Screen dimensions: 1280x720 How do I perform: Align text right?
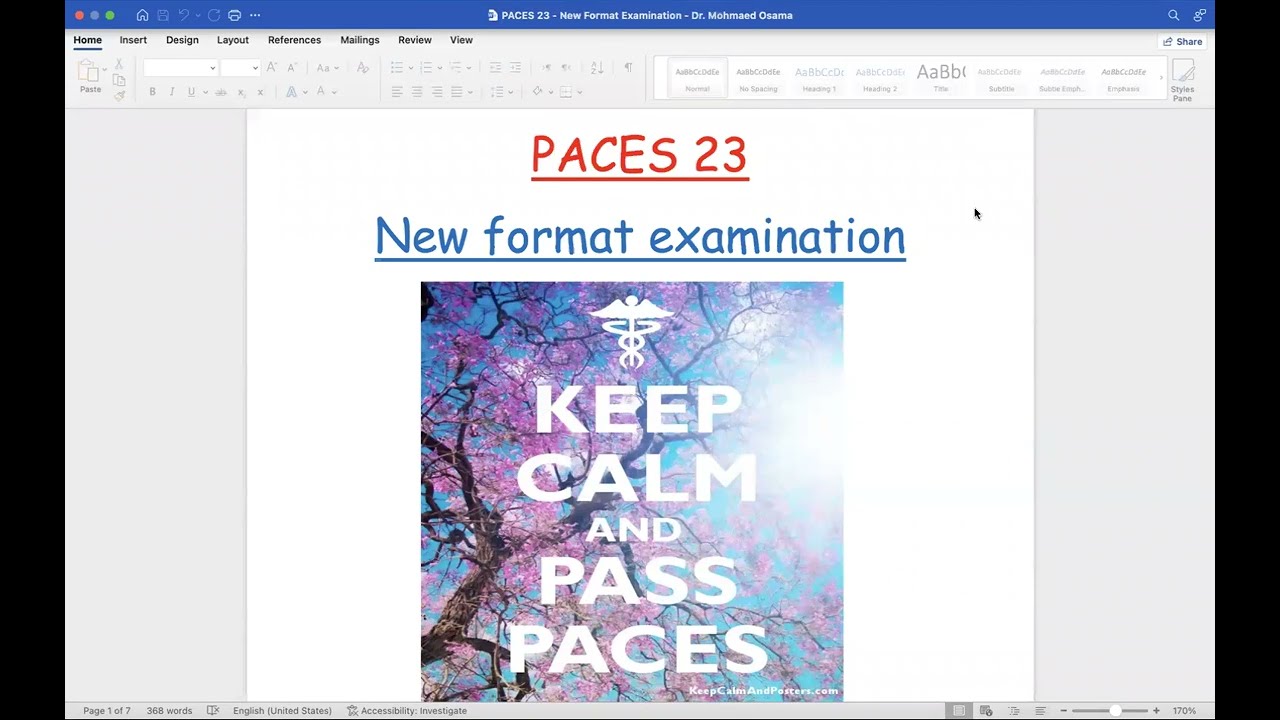(437, 92)
